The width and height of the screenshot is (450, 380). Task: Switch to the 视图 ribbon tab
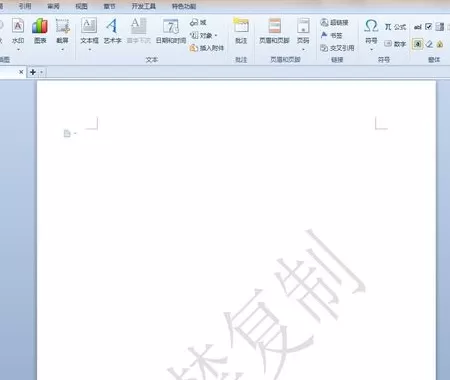[x=81, y=6]
